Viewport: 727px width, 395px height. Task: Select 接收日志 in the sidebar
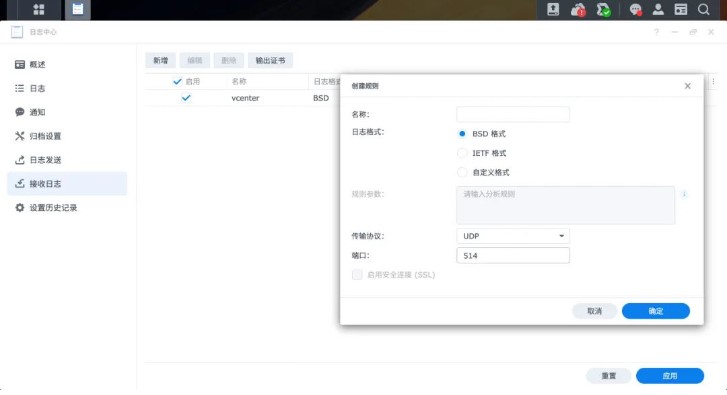[67, 184]
